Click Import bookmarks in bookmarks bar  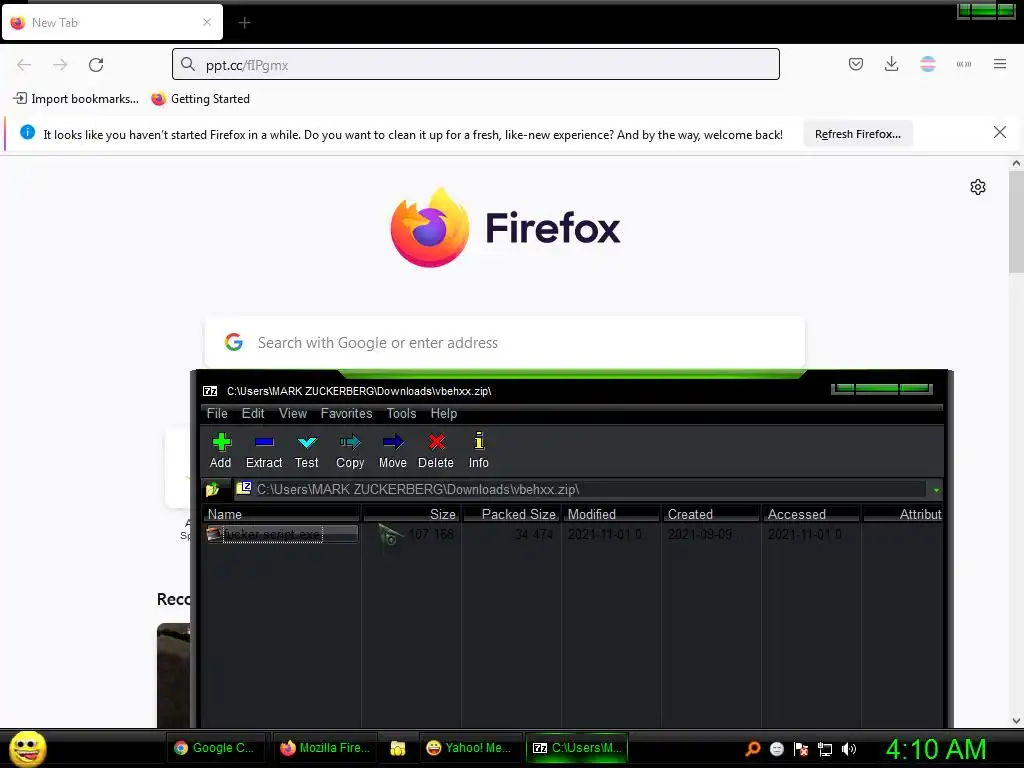[x=76, y=99]
